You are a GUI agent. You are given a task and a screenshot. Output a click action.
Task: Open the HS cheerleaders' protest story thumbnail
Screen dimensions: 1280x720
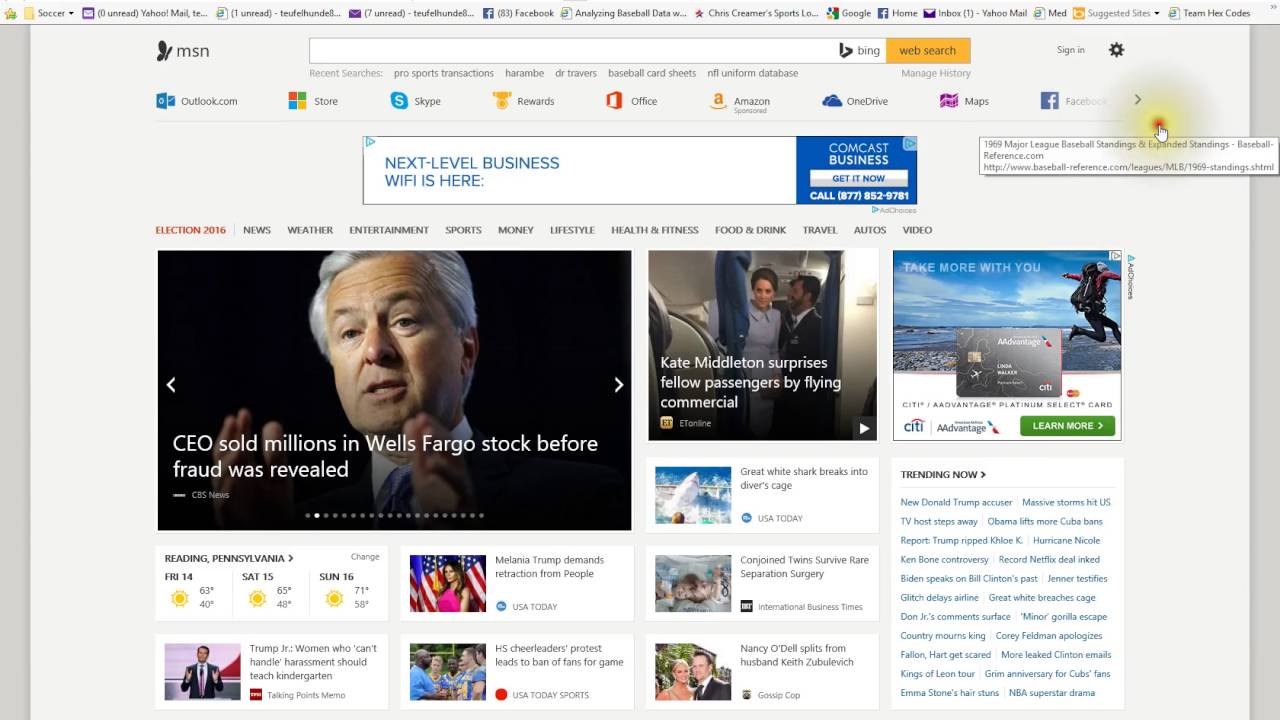point(448,672)
